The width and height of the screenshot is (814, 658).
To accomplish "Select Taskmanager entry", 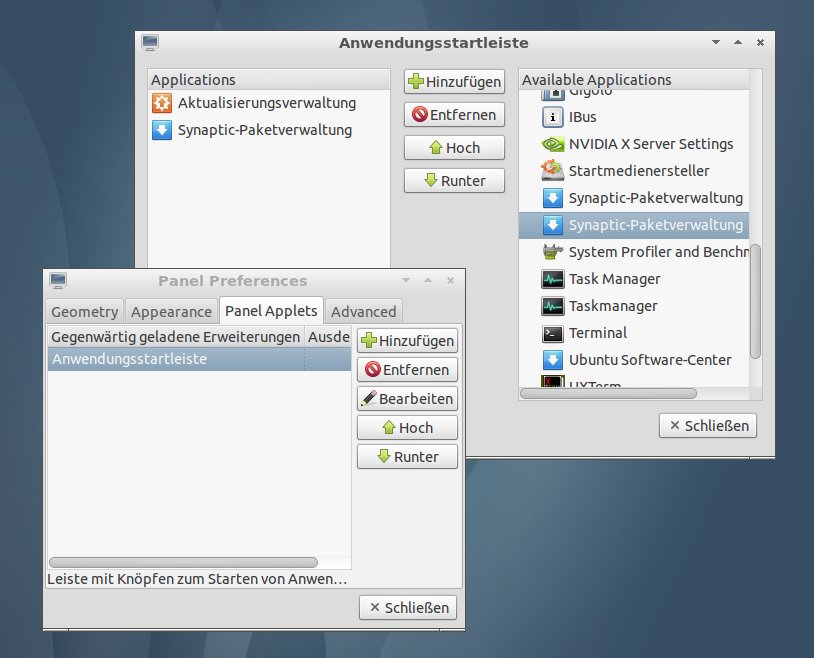I will (634, 306).
